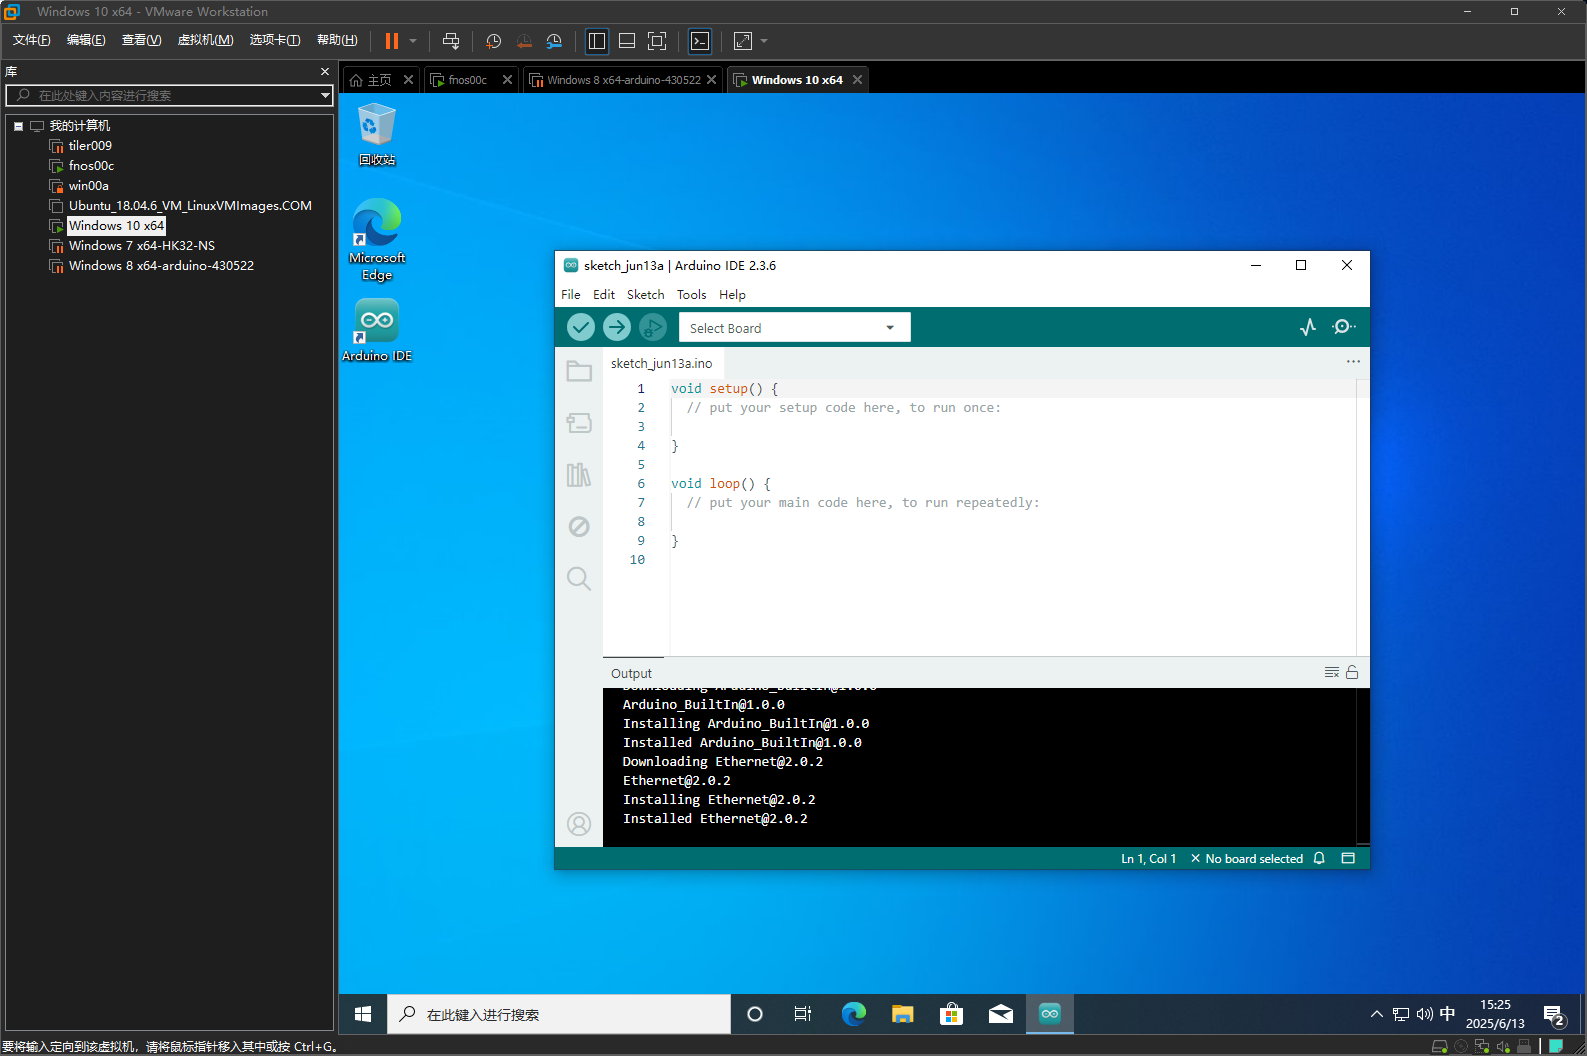Screen dimensions: 1587x1056
Task: Show hidden system tray icons chevron
Action: 1377,1014
